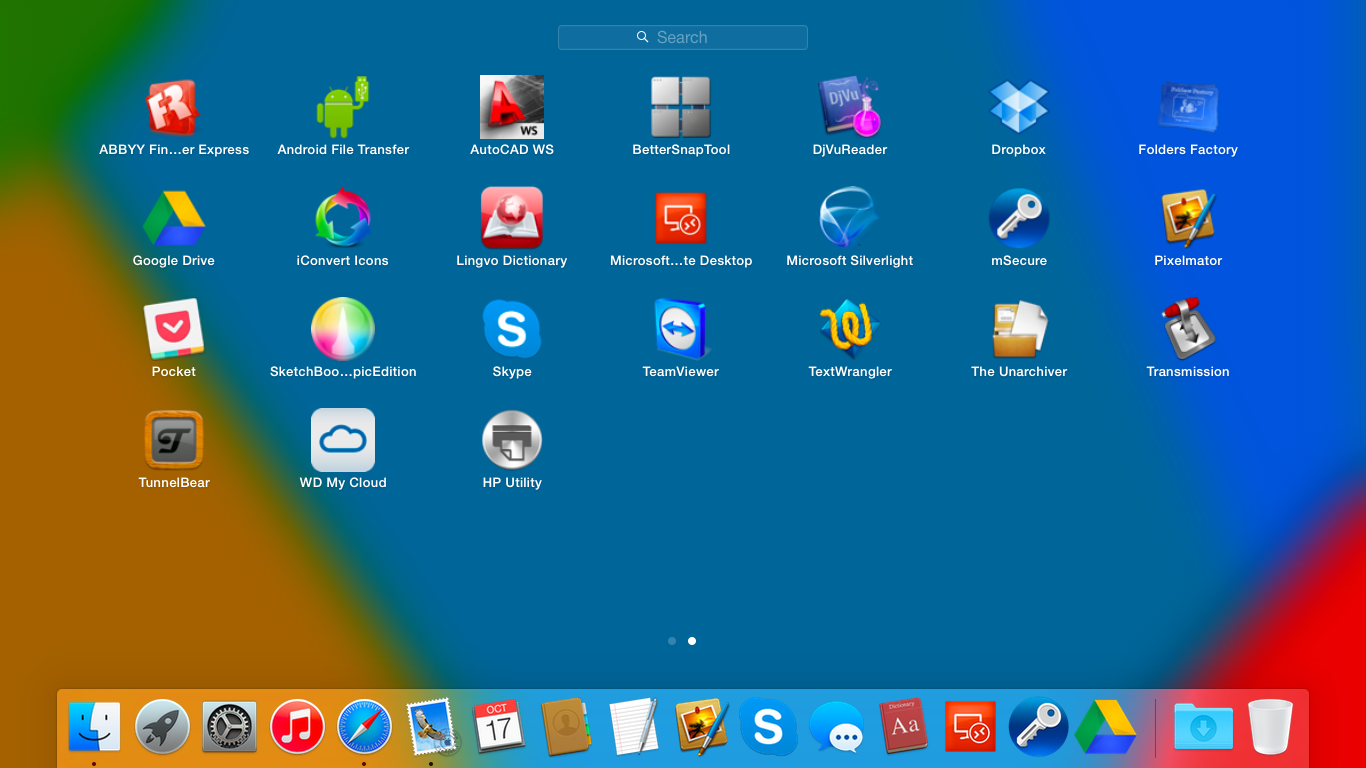
Task: Launch Android File Transfer app
Action: 343,108
